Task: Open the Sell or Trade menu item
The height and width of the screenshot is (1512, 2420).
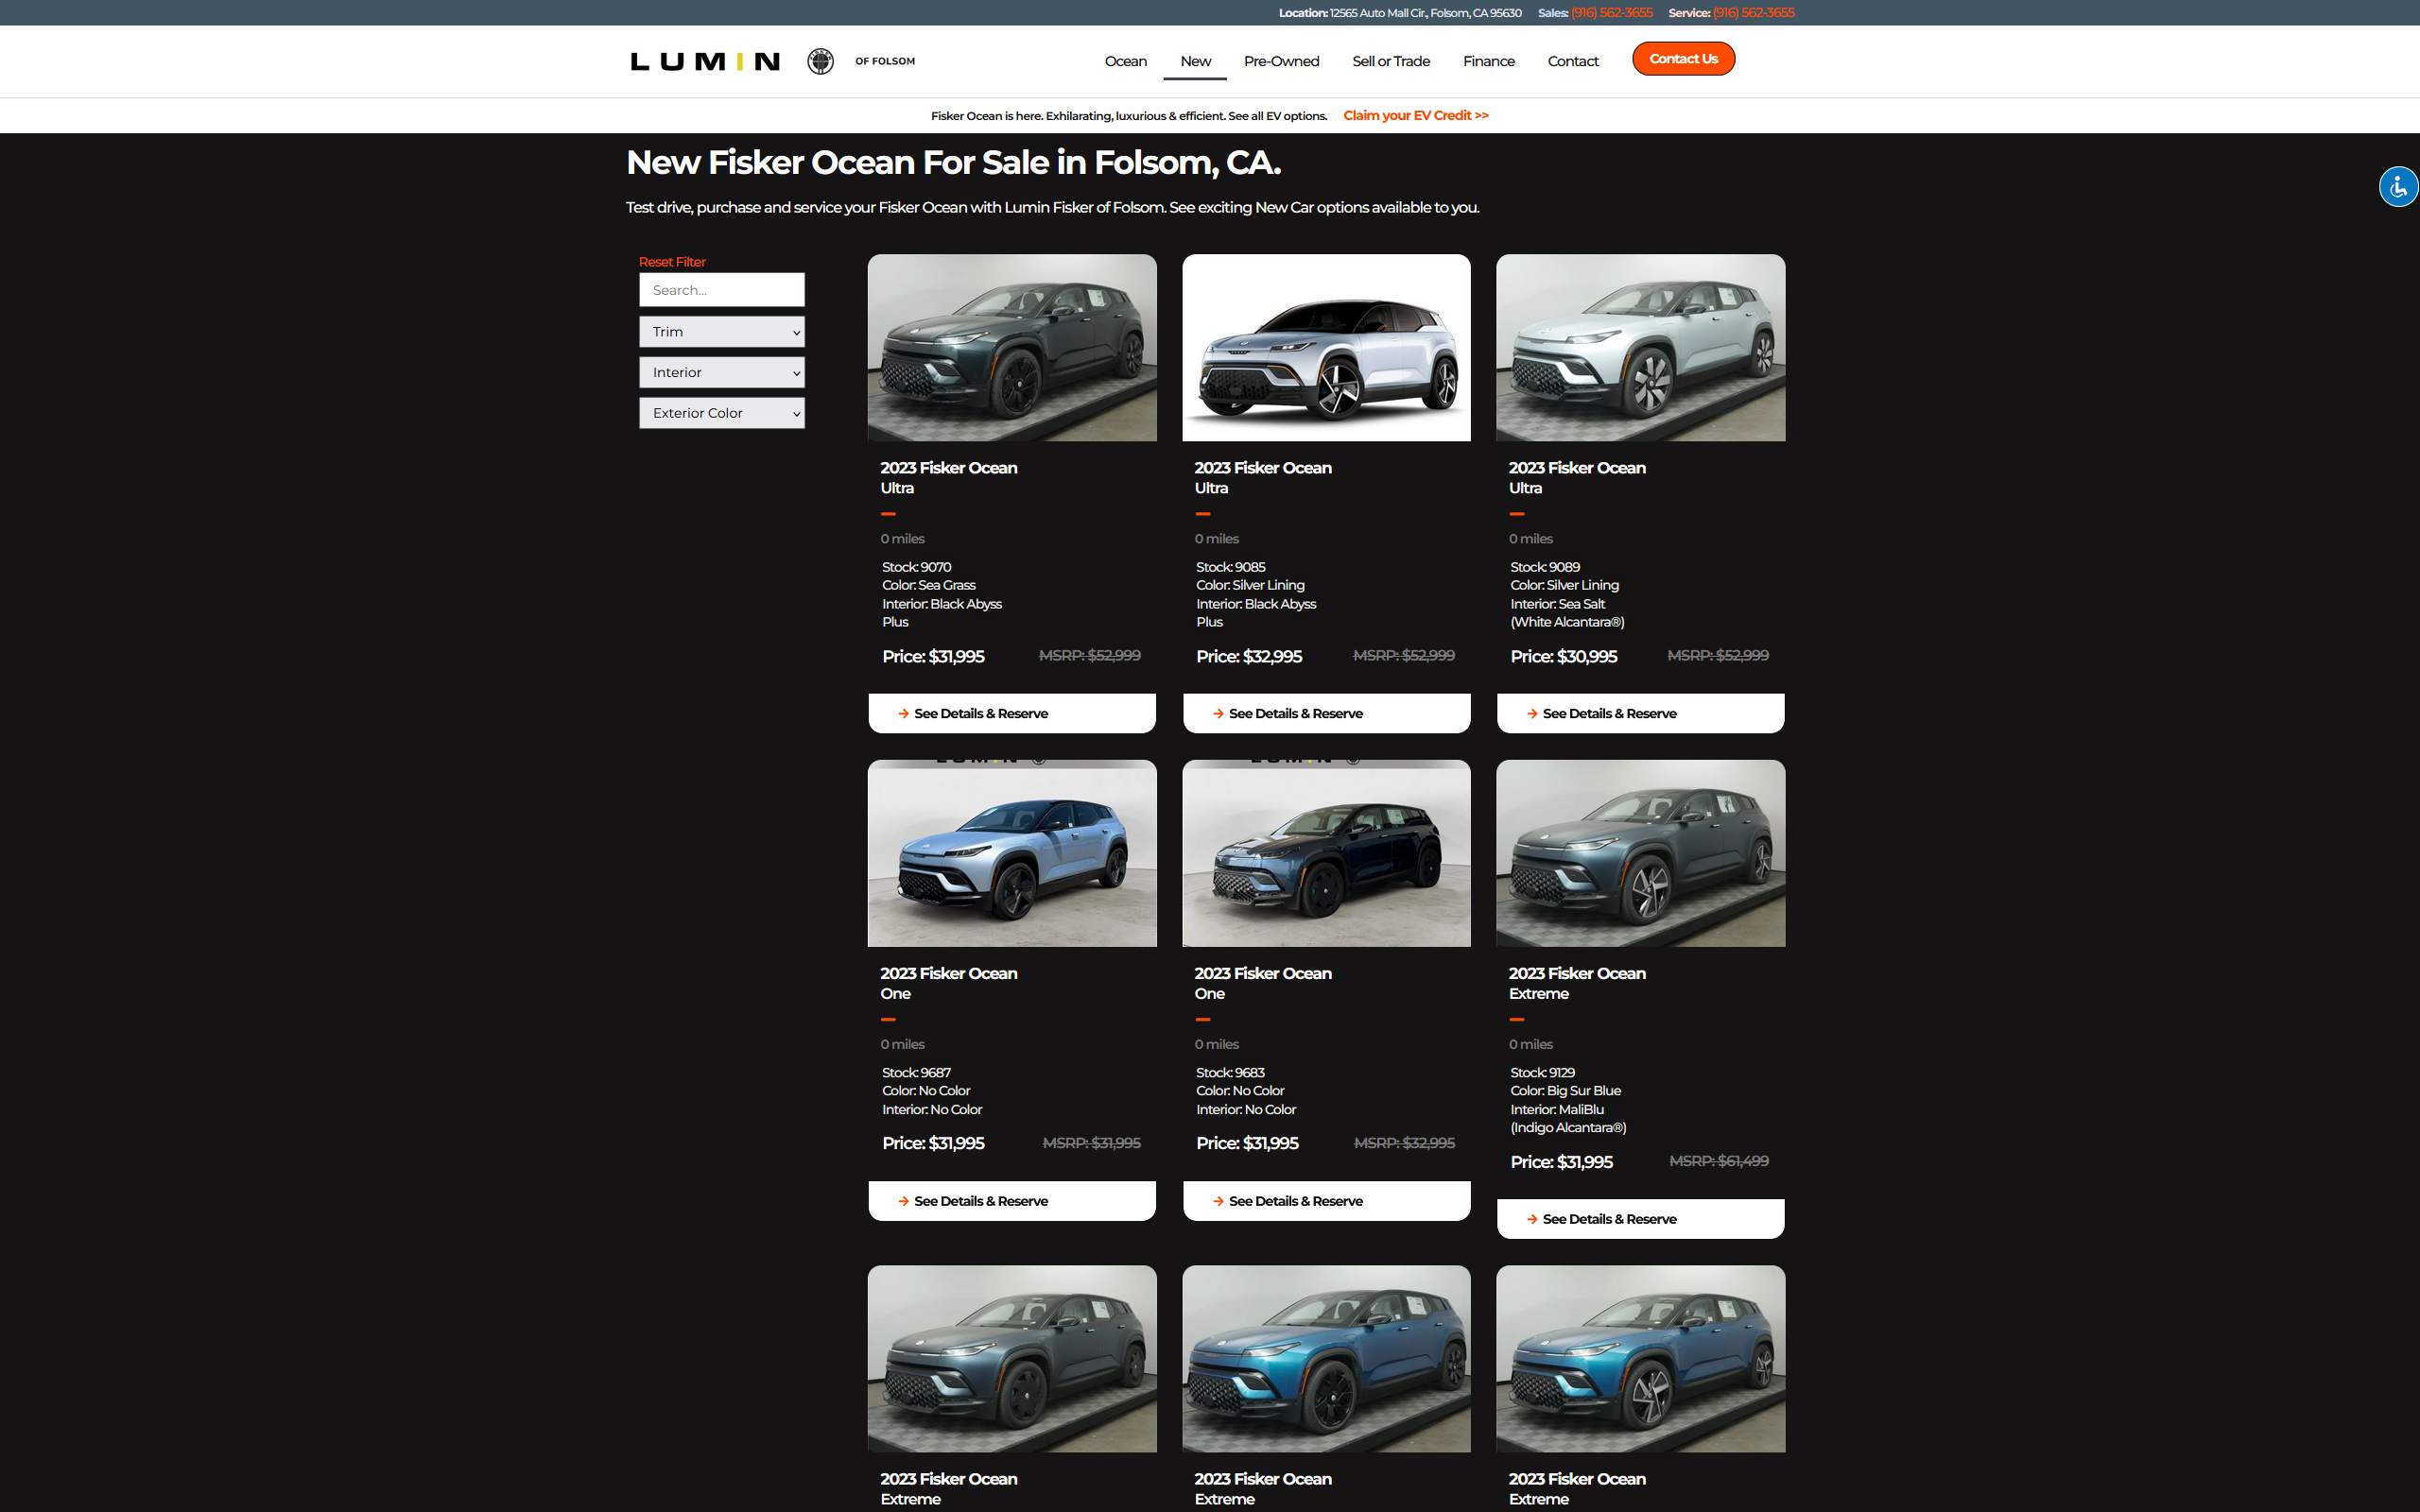Action: (x=1390, y=61)
